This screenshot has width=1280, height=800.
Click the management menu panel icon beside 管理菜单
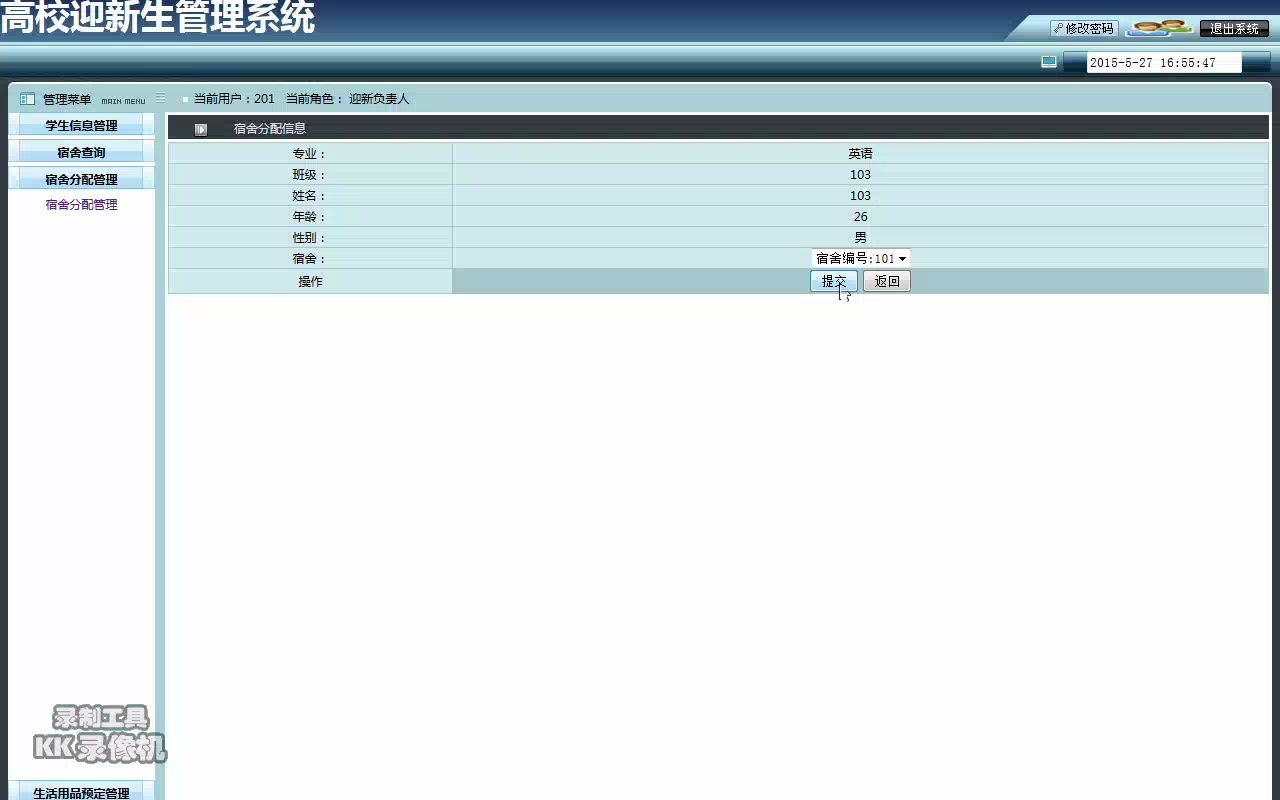click(x=26, y=98)
